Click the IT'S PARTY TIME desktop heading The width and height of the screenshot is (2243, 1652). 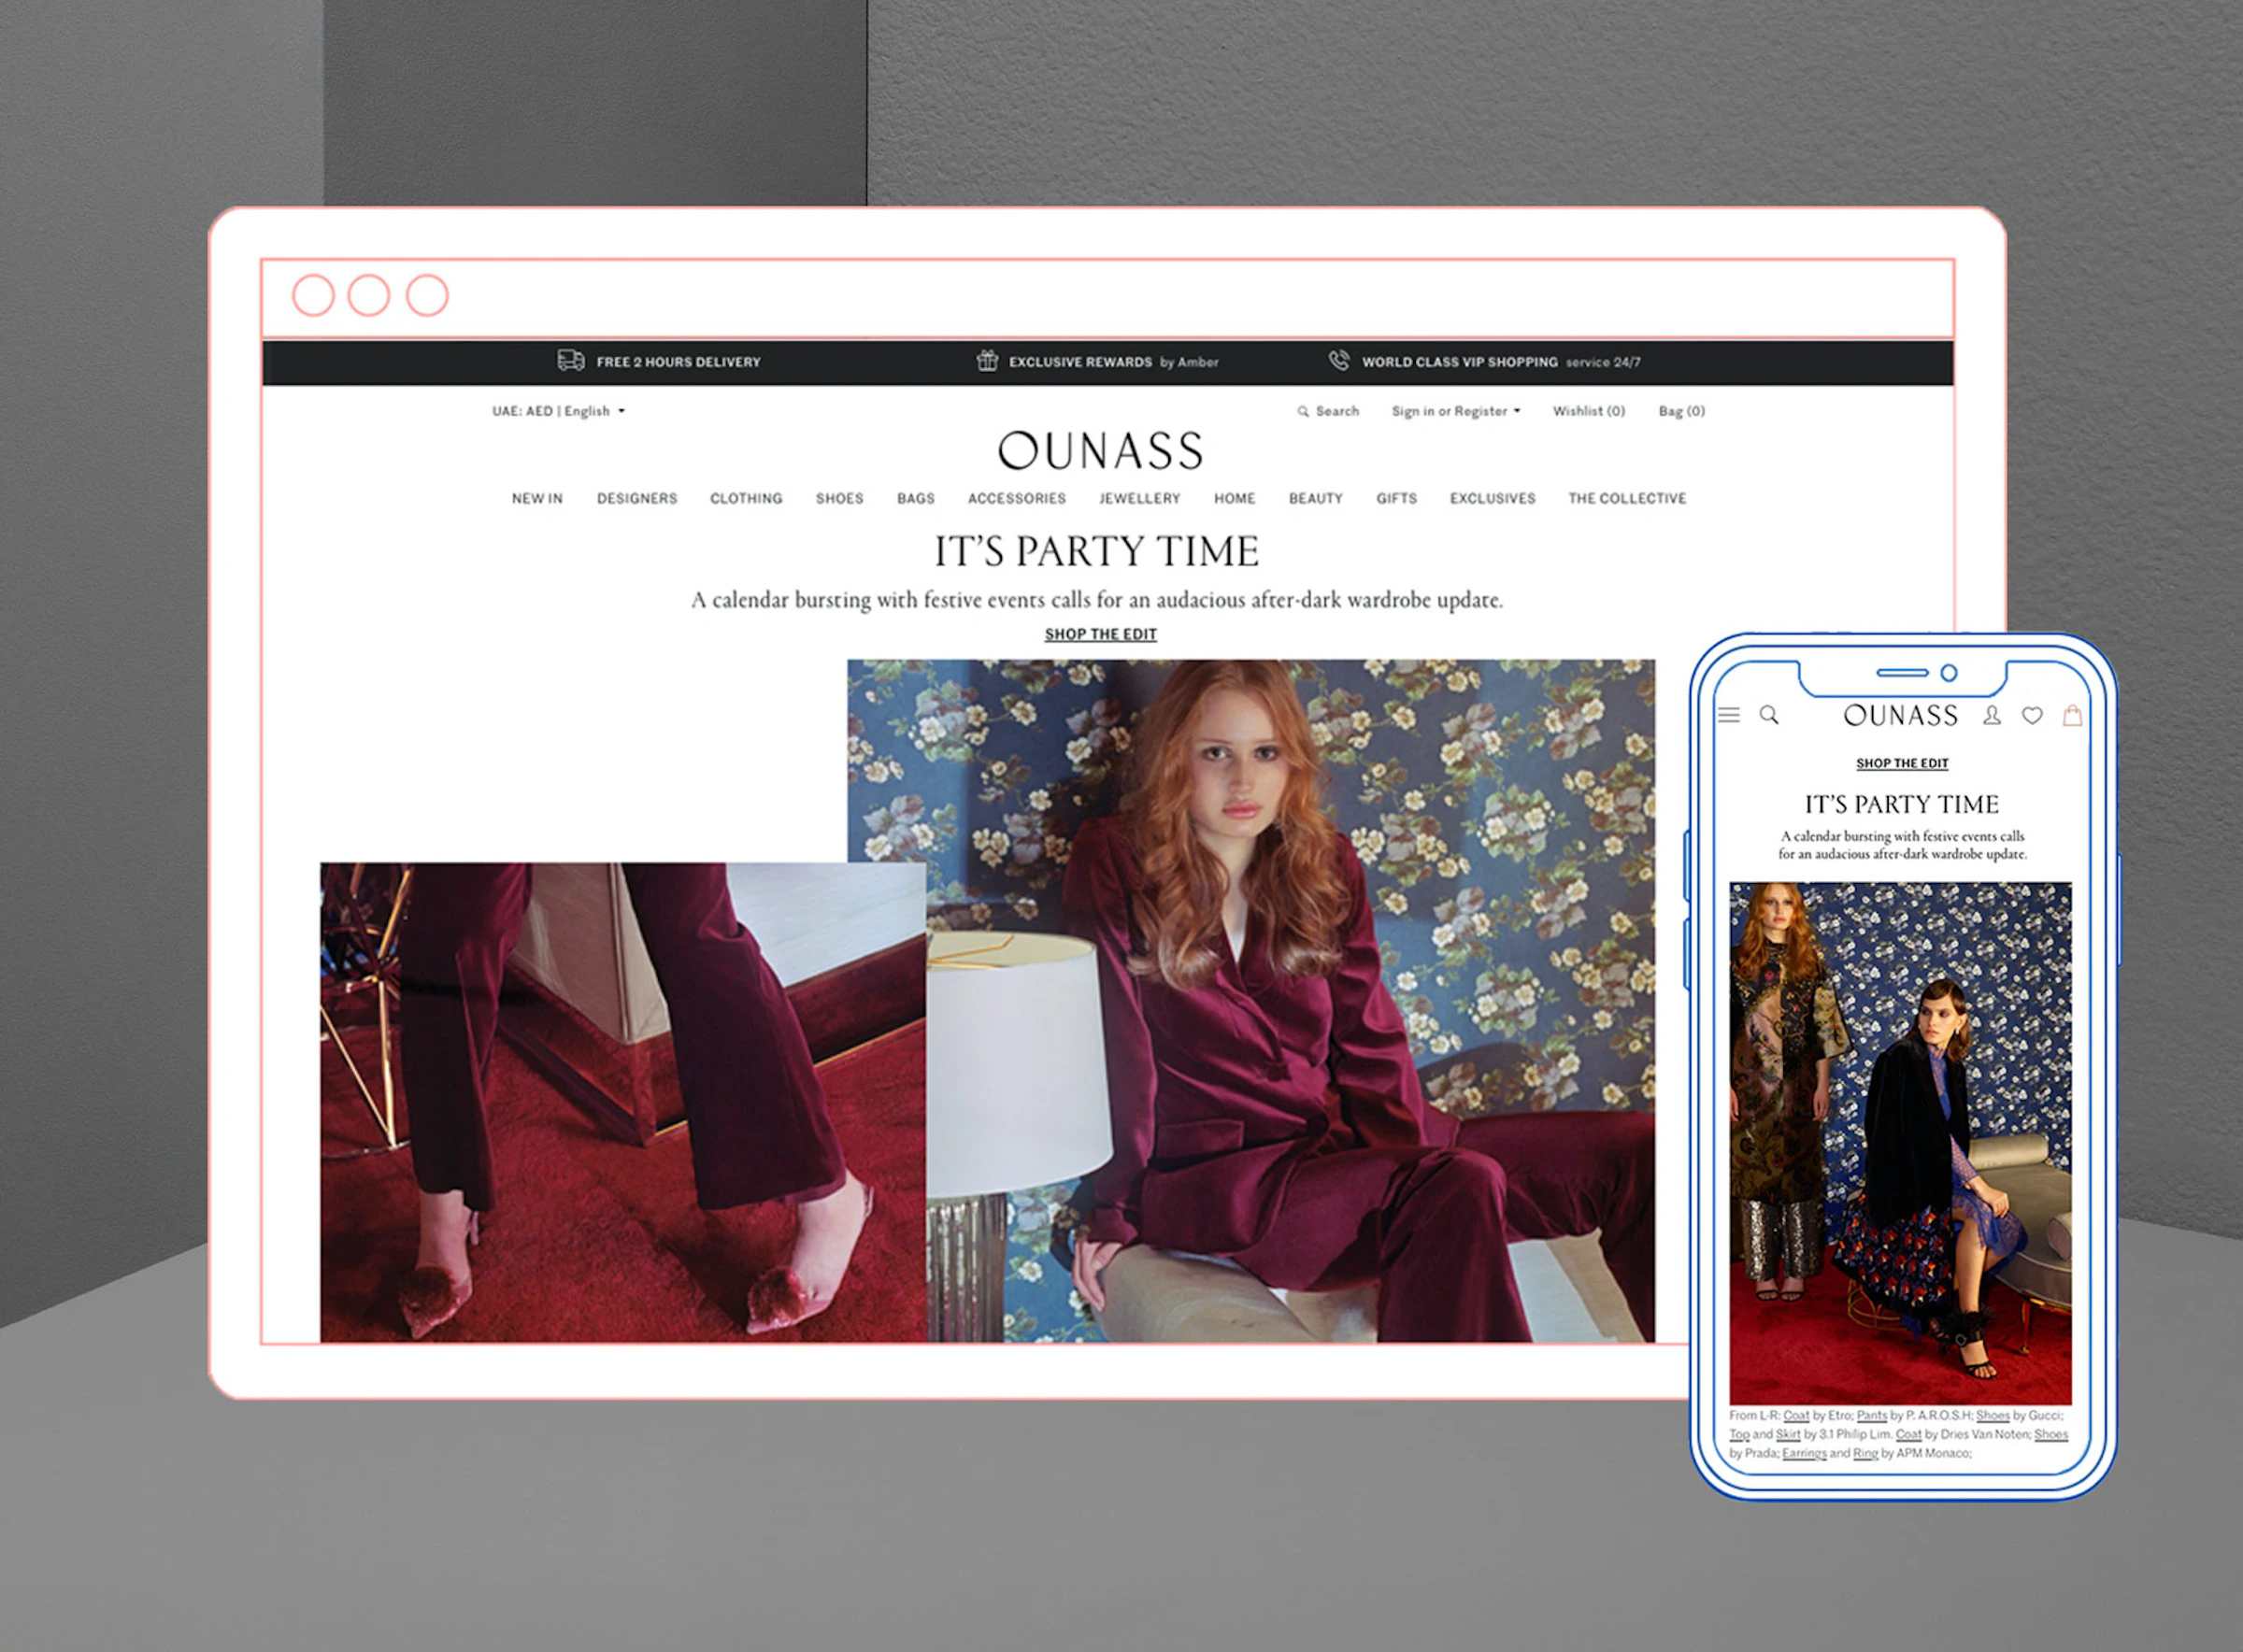[1097, 551]
